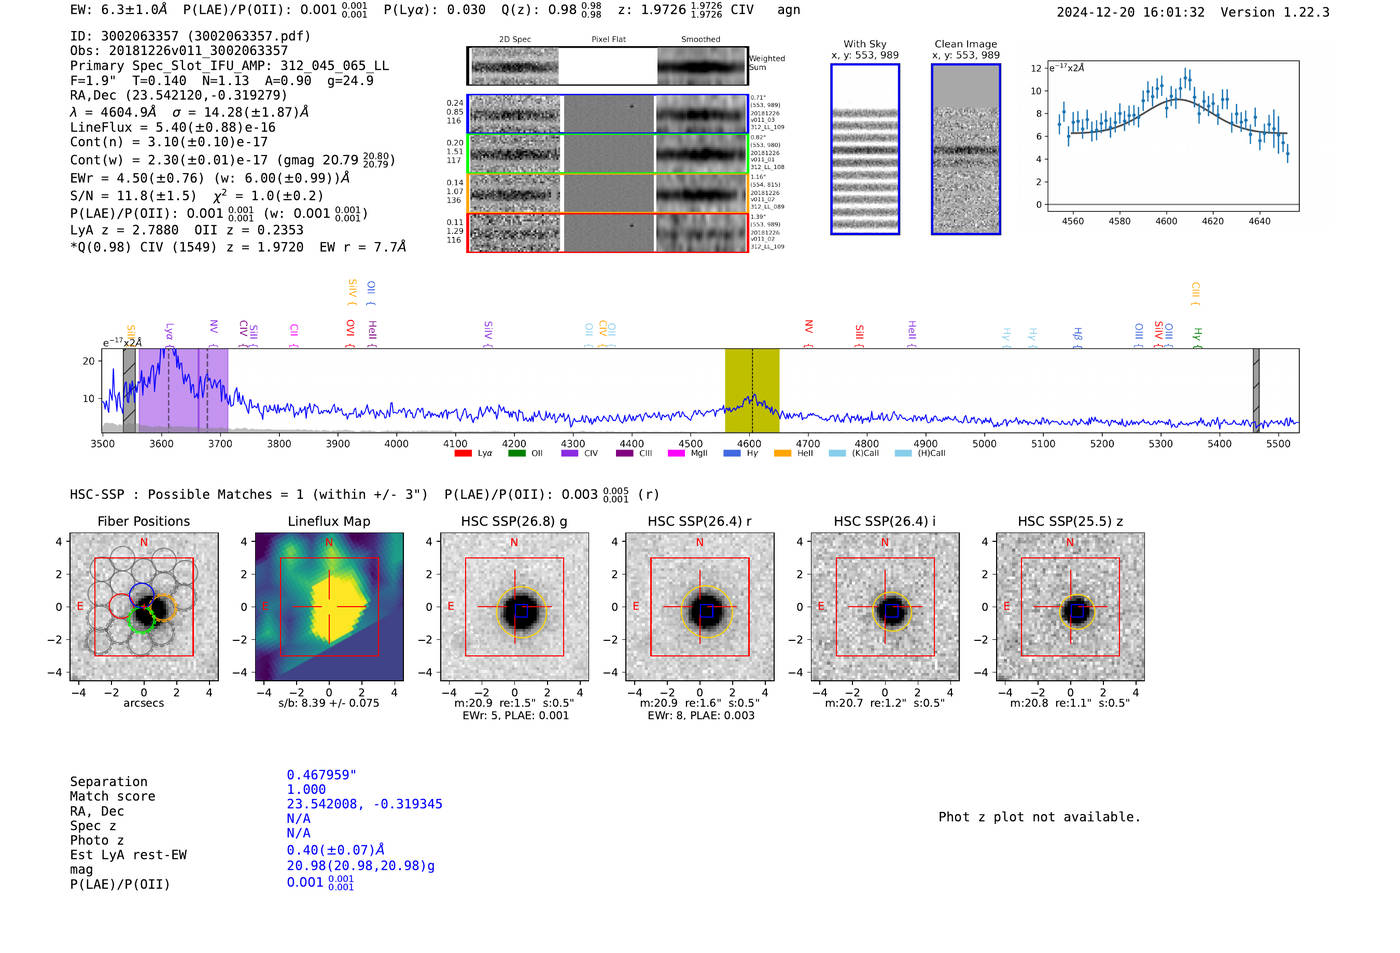Viewport: 1400px width, 953px height.
Task: Select the blue-bordered fiber spectrum row
Action: pyautogui.click(x=607, y=114)
